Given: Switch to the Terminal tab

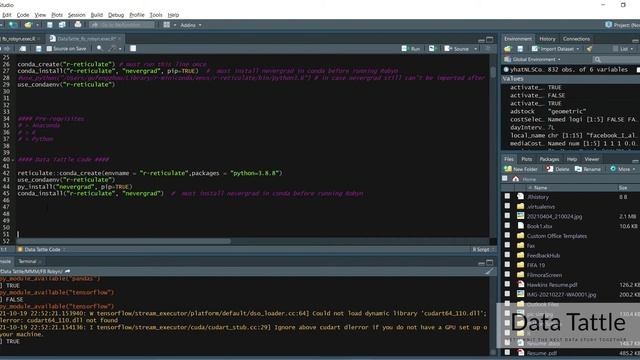Looking at the screenshot, I should pyautogui.click(x=27, y=262).
